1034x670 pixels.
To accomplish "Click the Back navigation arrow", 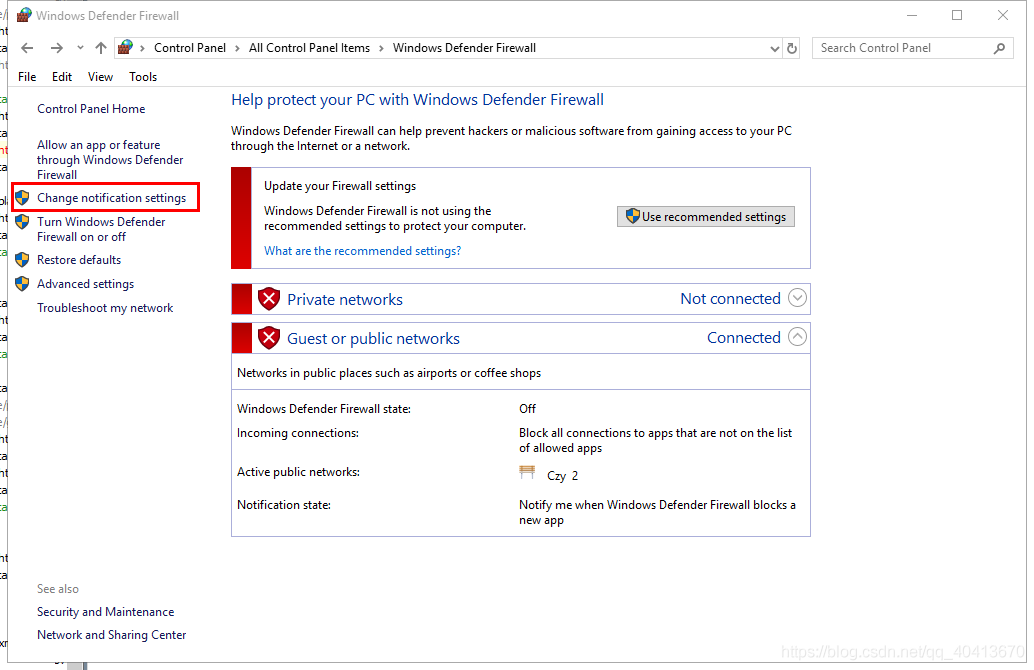I will click(27, 48).
